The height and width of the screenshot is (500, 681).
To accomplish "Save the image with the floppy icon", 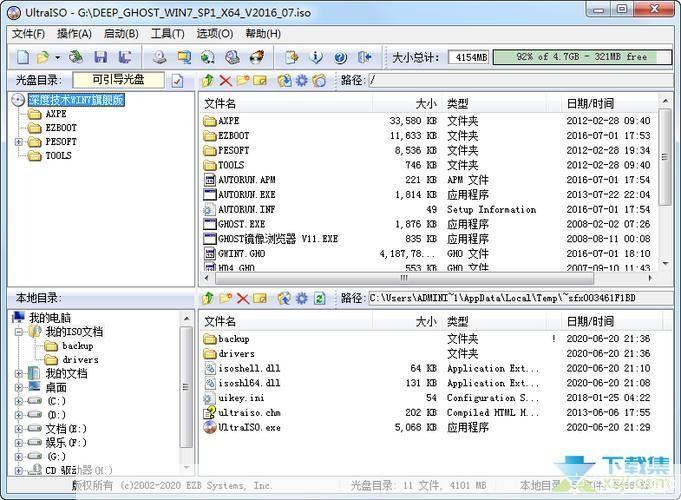I will pos(101,57).
